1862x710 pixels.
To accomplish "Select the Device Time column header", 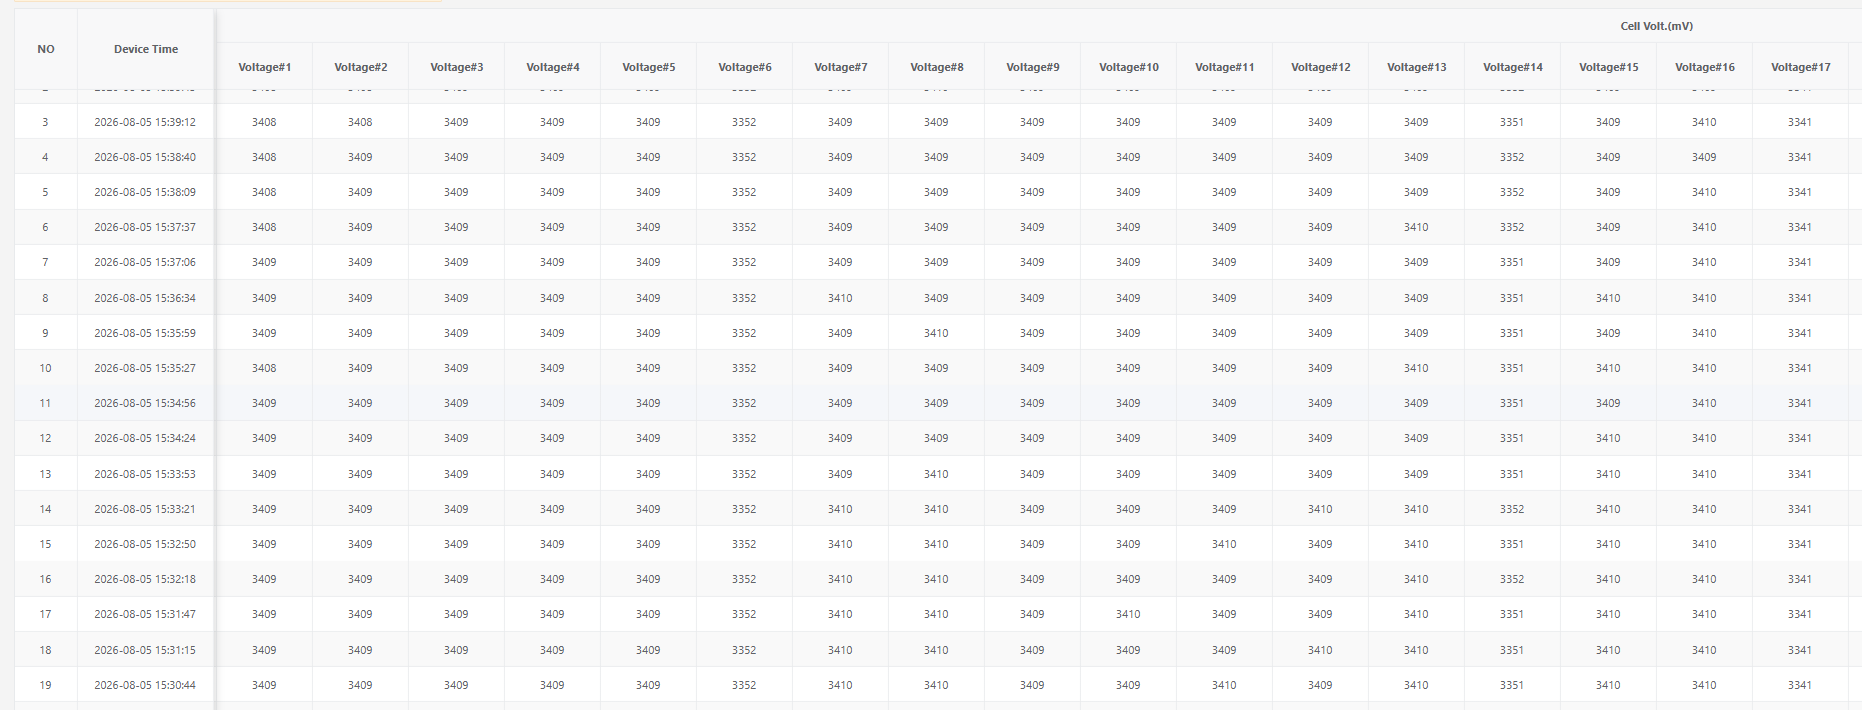I will pyautogui.click(x=146, y=49).
